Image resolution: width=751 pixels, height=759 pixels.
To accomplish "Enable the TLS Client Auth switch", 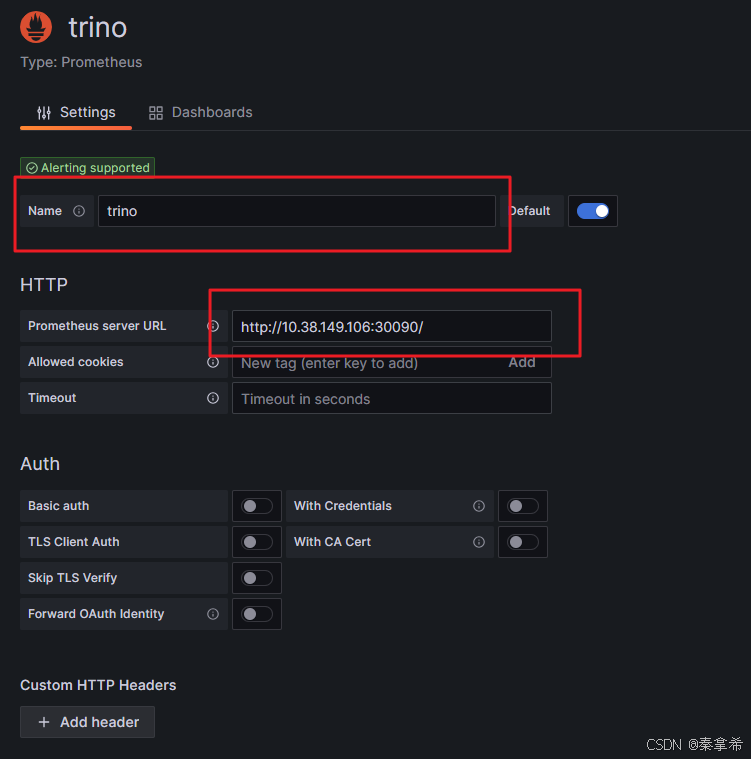I will 257,542.
